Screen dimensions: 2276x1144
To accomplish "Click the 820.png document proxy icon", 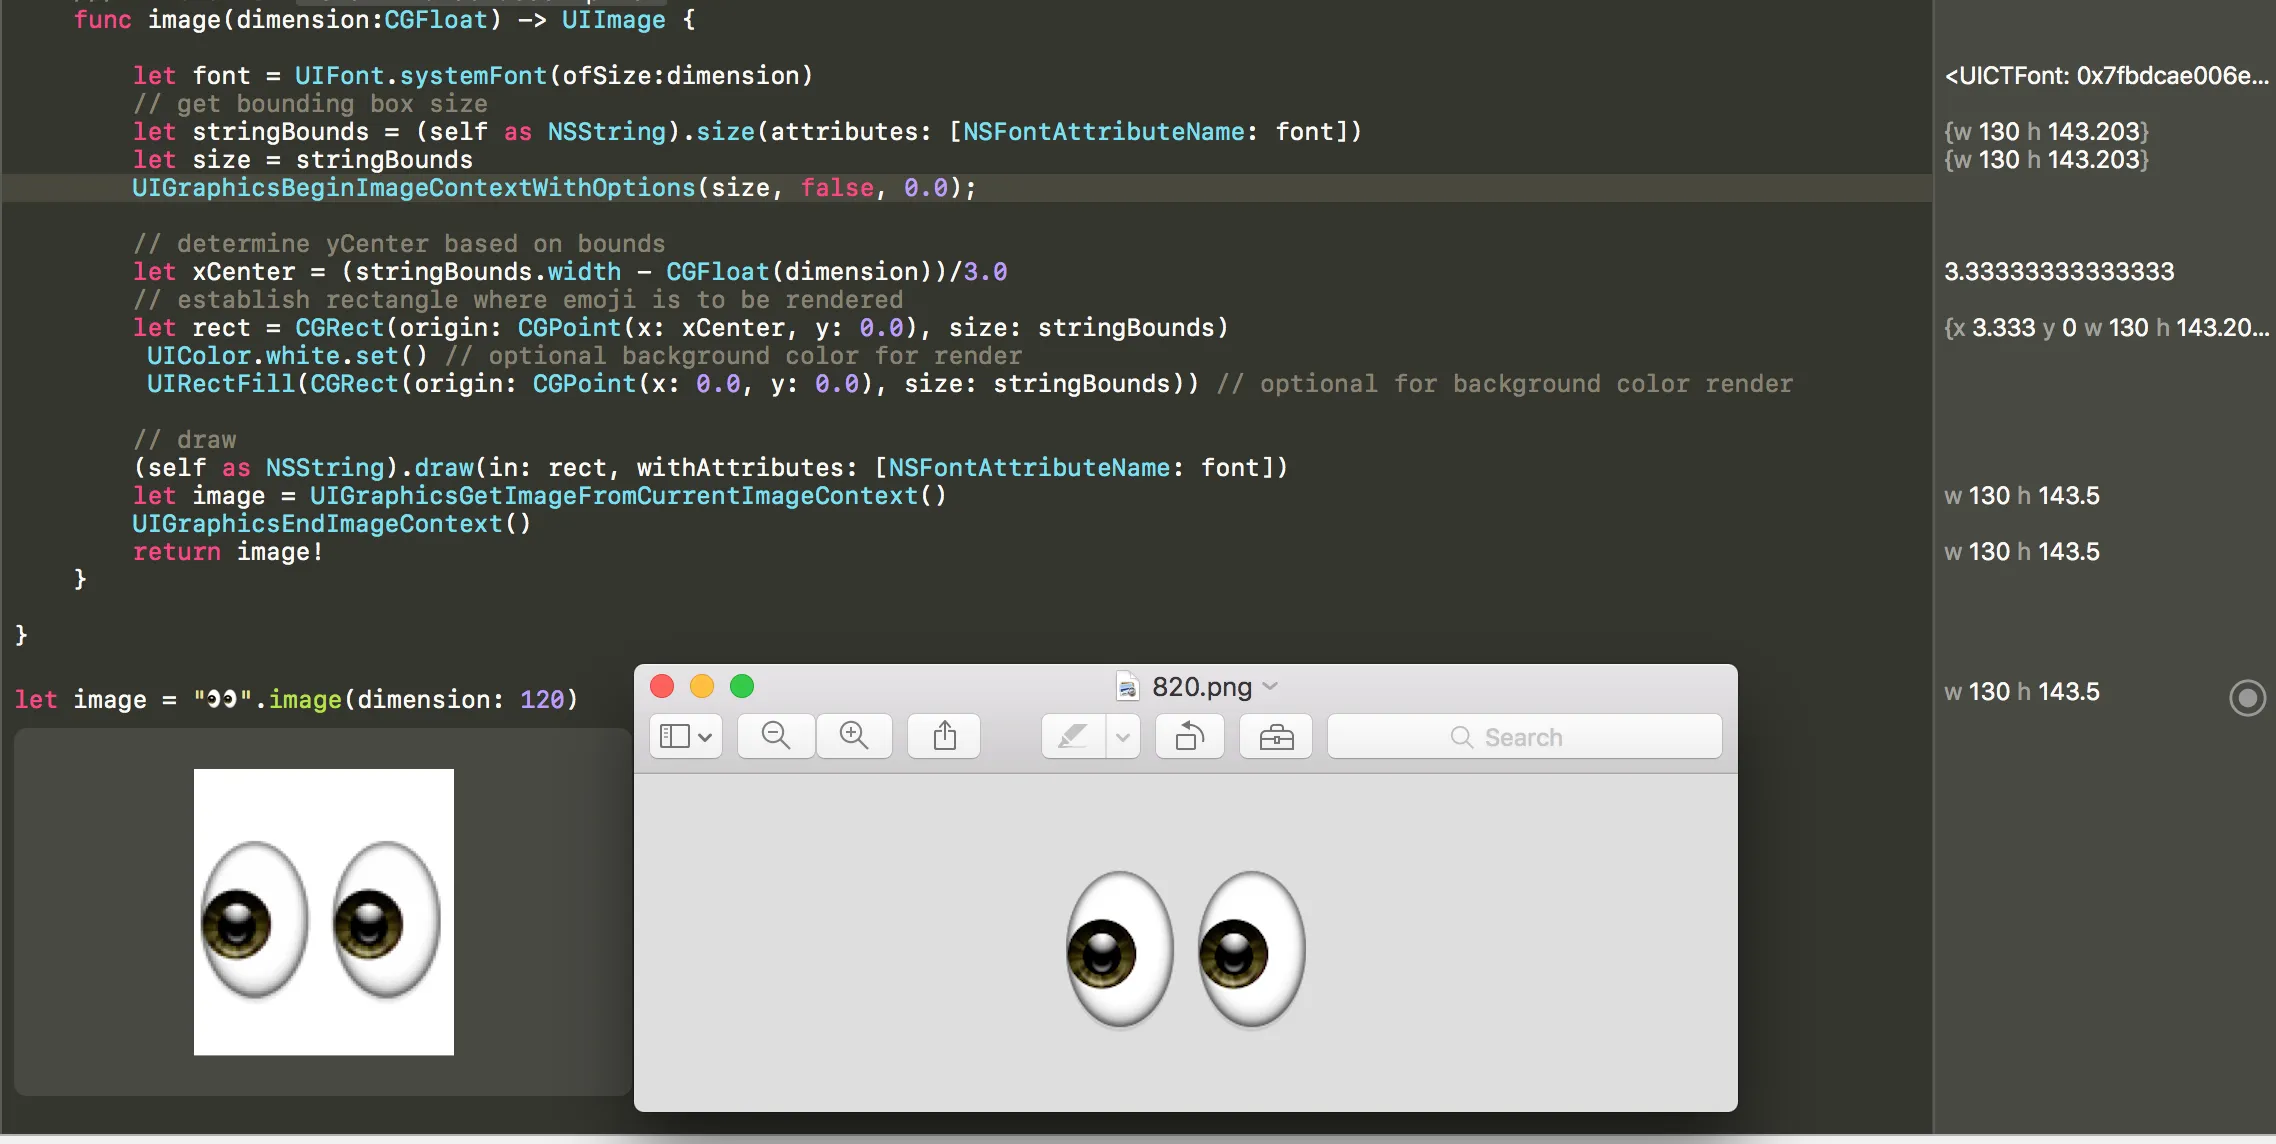I will pyautogui.click(x=1127, y=687).
